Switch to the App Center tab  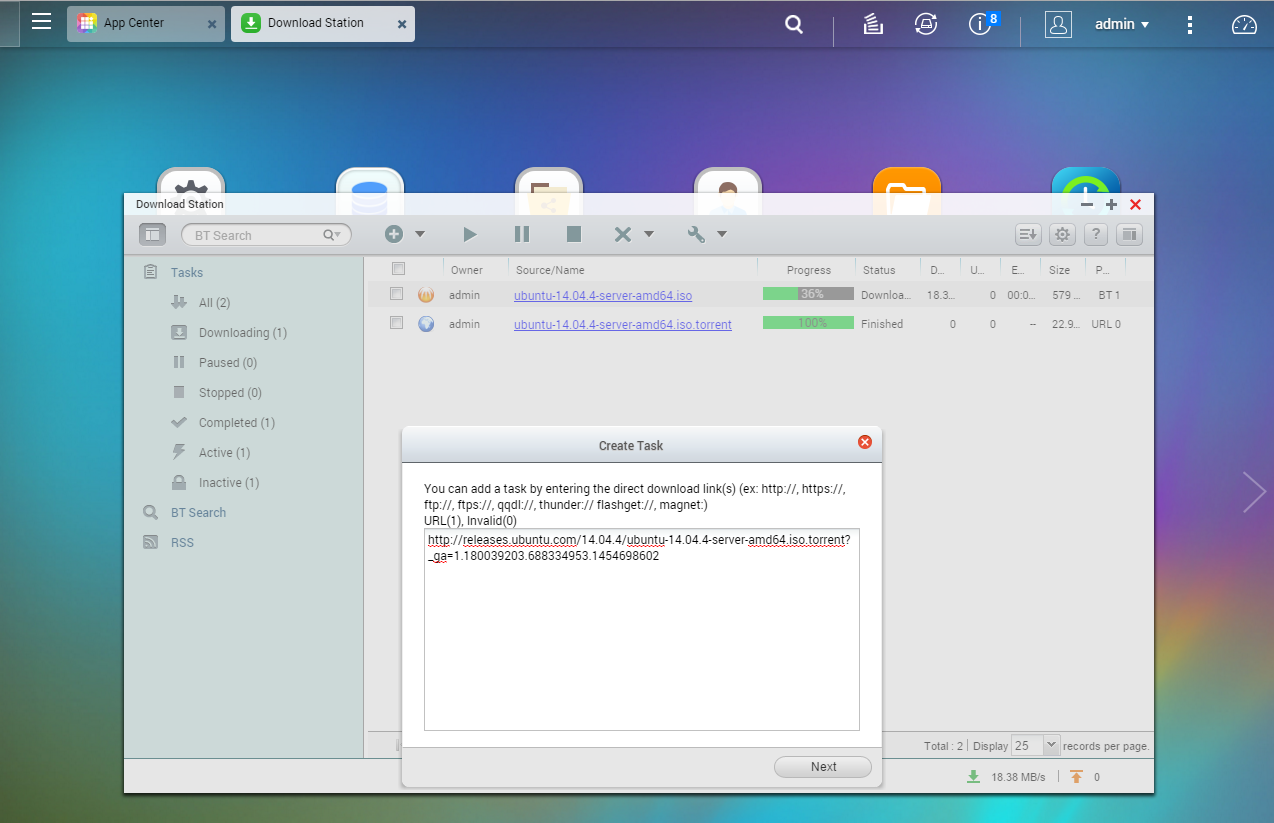(x=147, y=23)
